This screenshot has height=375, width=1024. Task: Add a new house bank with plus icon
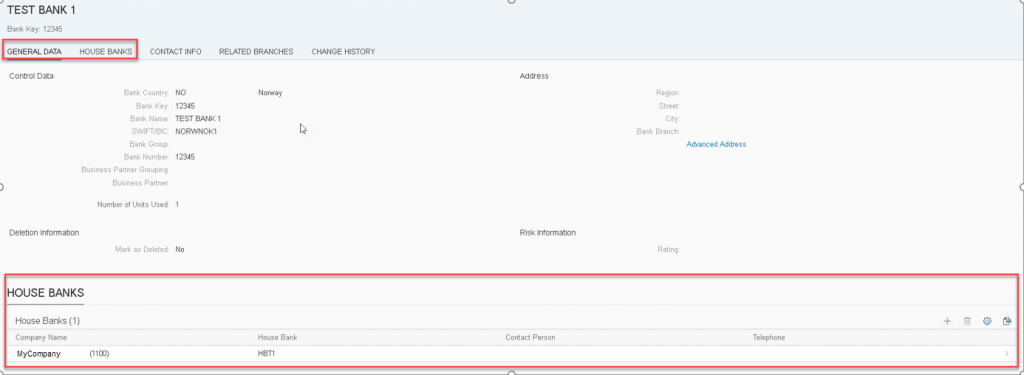947,321
